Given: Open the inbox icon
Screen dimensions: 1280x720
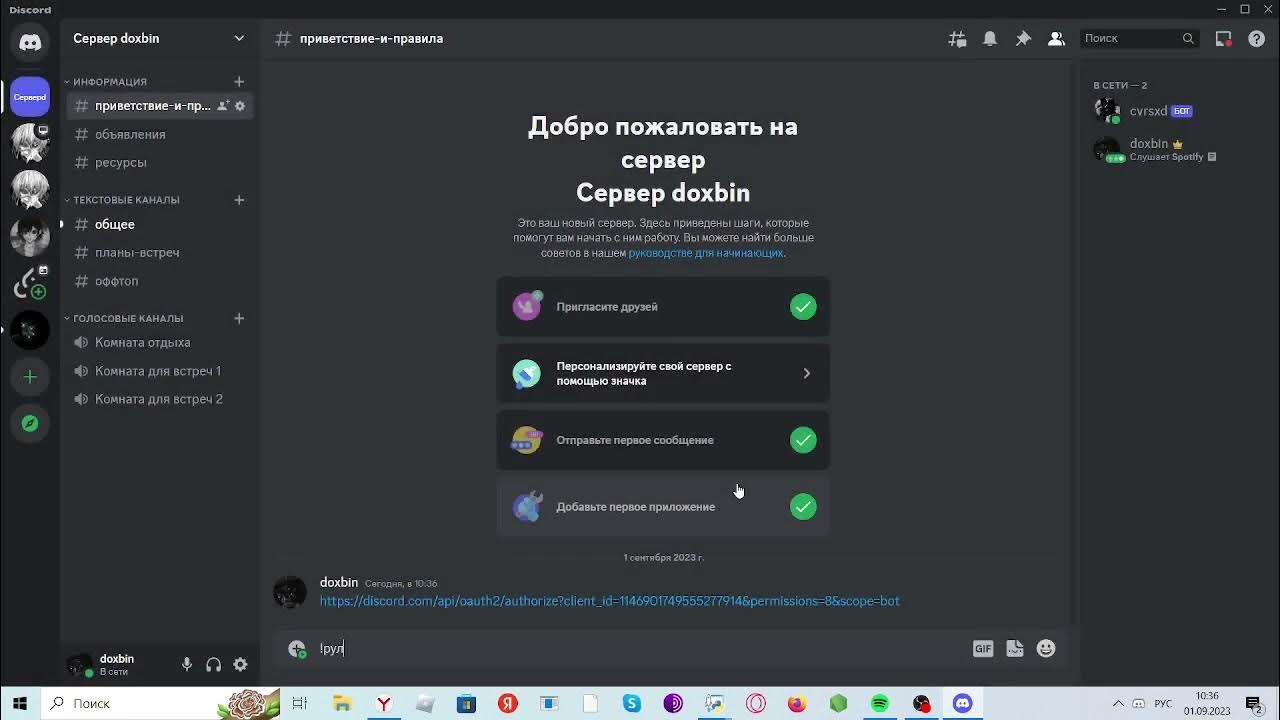Looking at the screenshot, I should 1223,39.
